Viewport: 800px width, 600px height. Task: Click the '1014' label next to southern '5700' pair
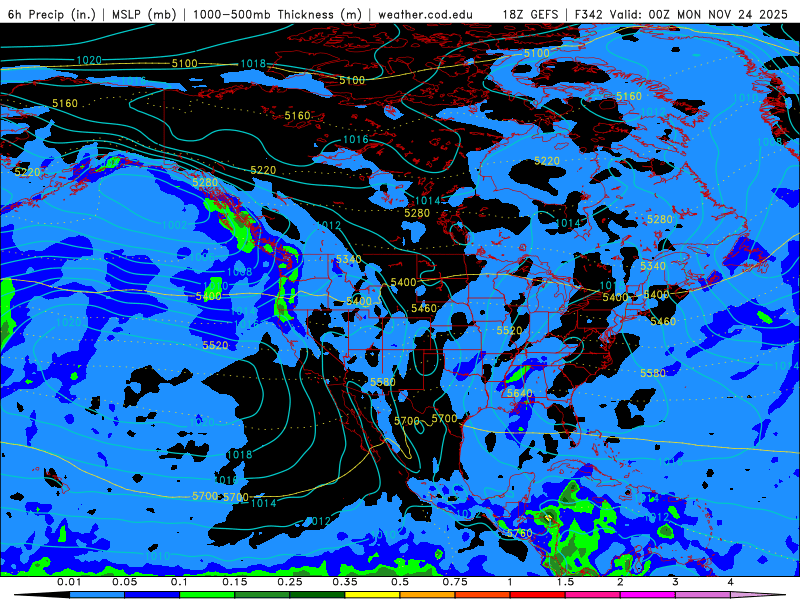click(264, 503)
